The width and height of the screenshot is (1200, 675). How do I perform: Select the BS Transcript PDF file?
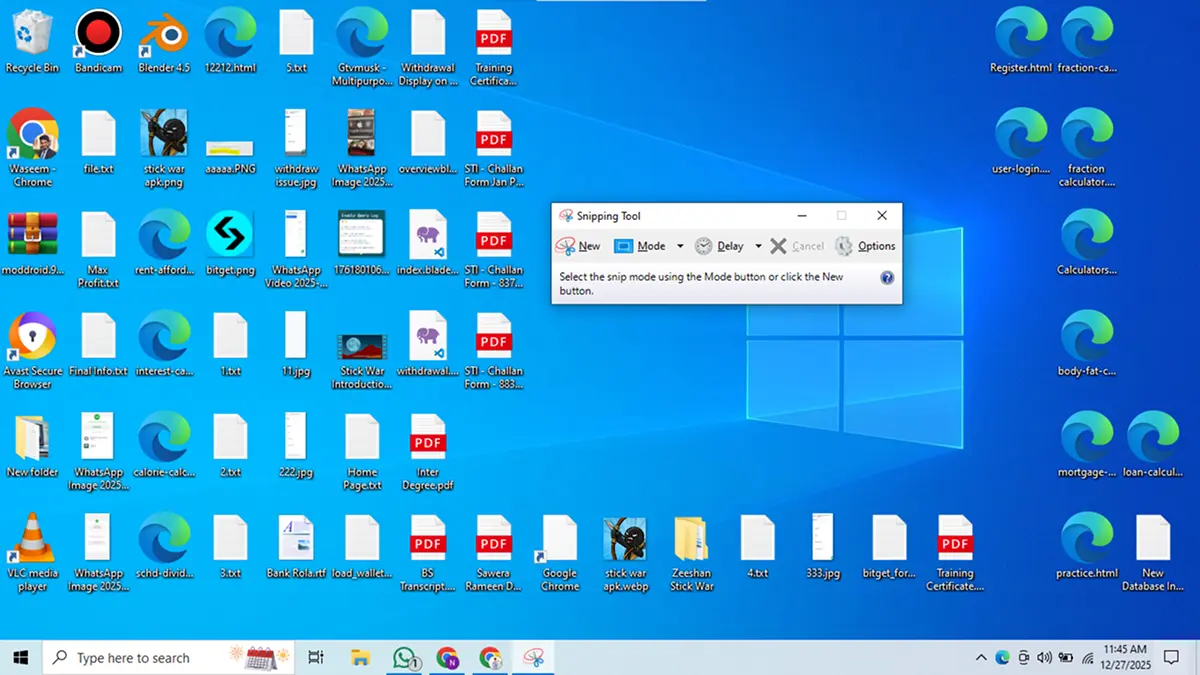pos(428,552)
